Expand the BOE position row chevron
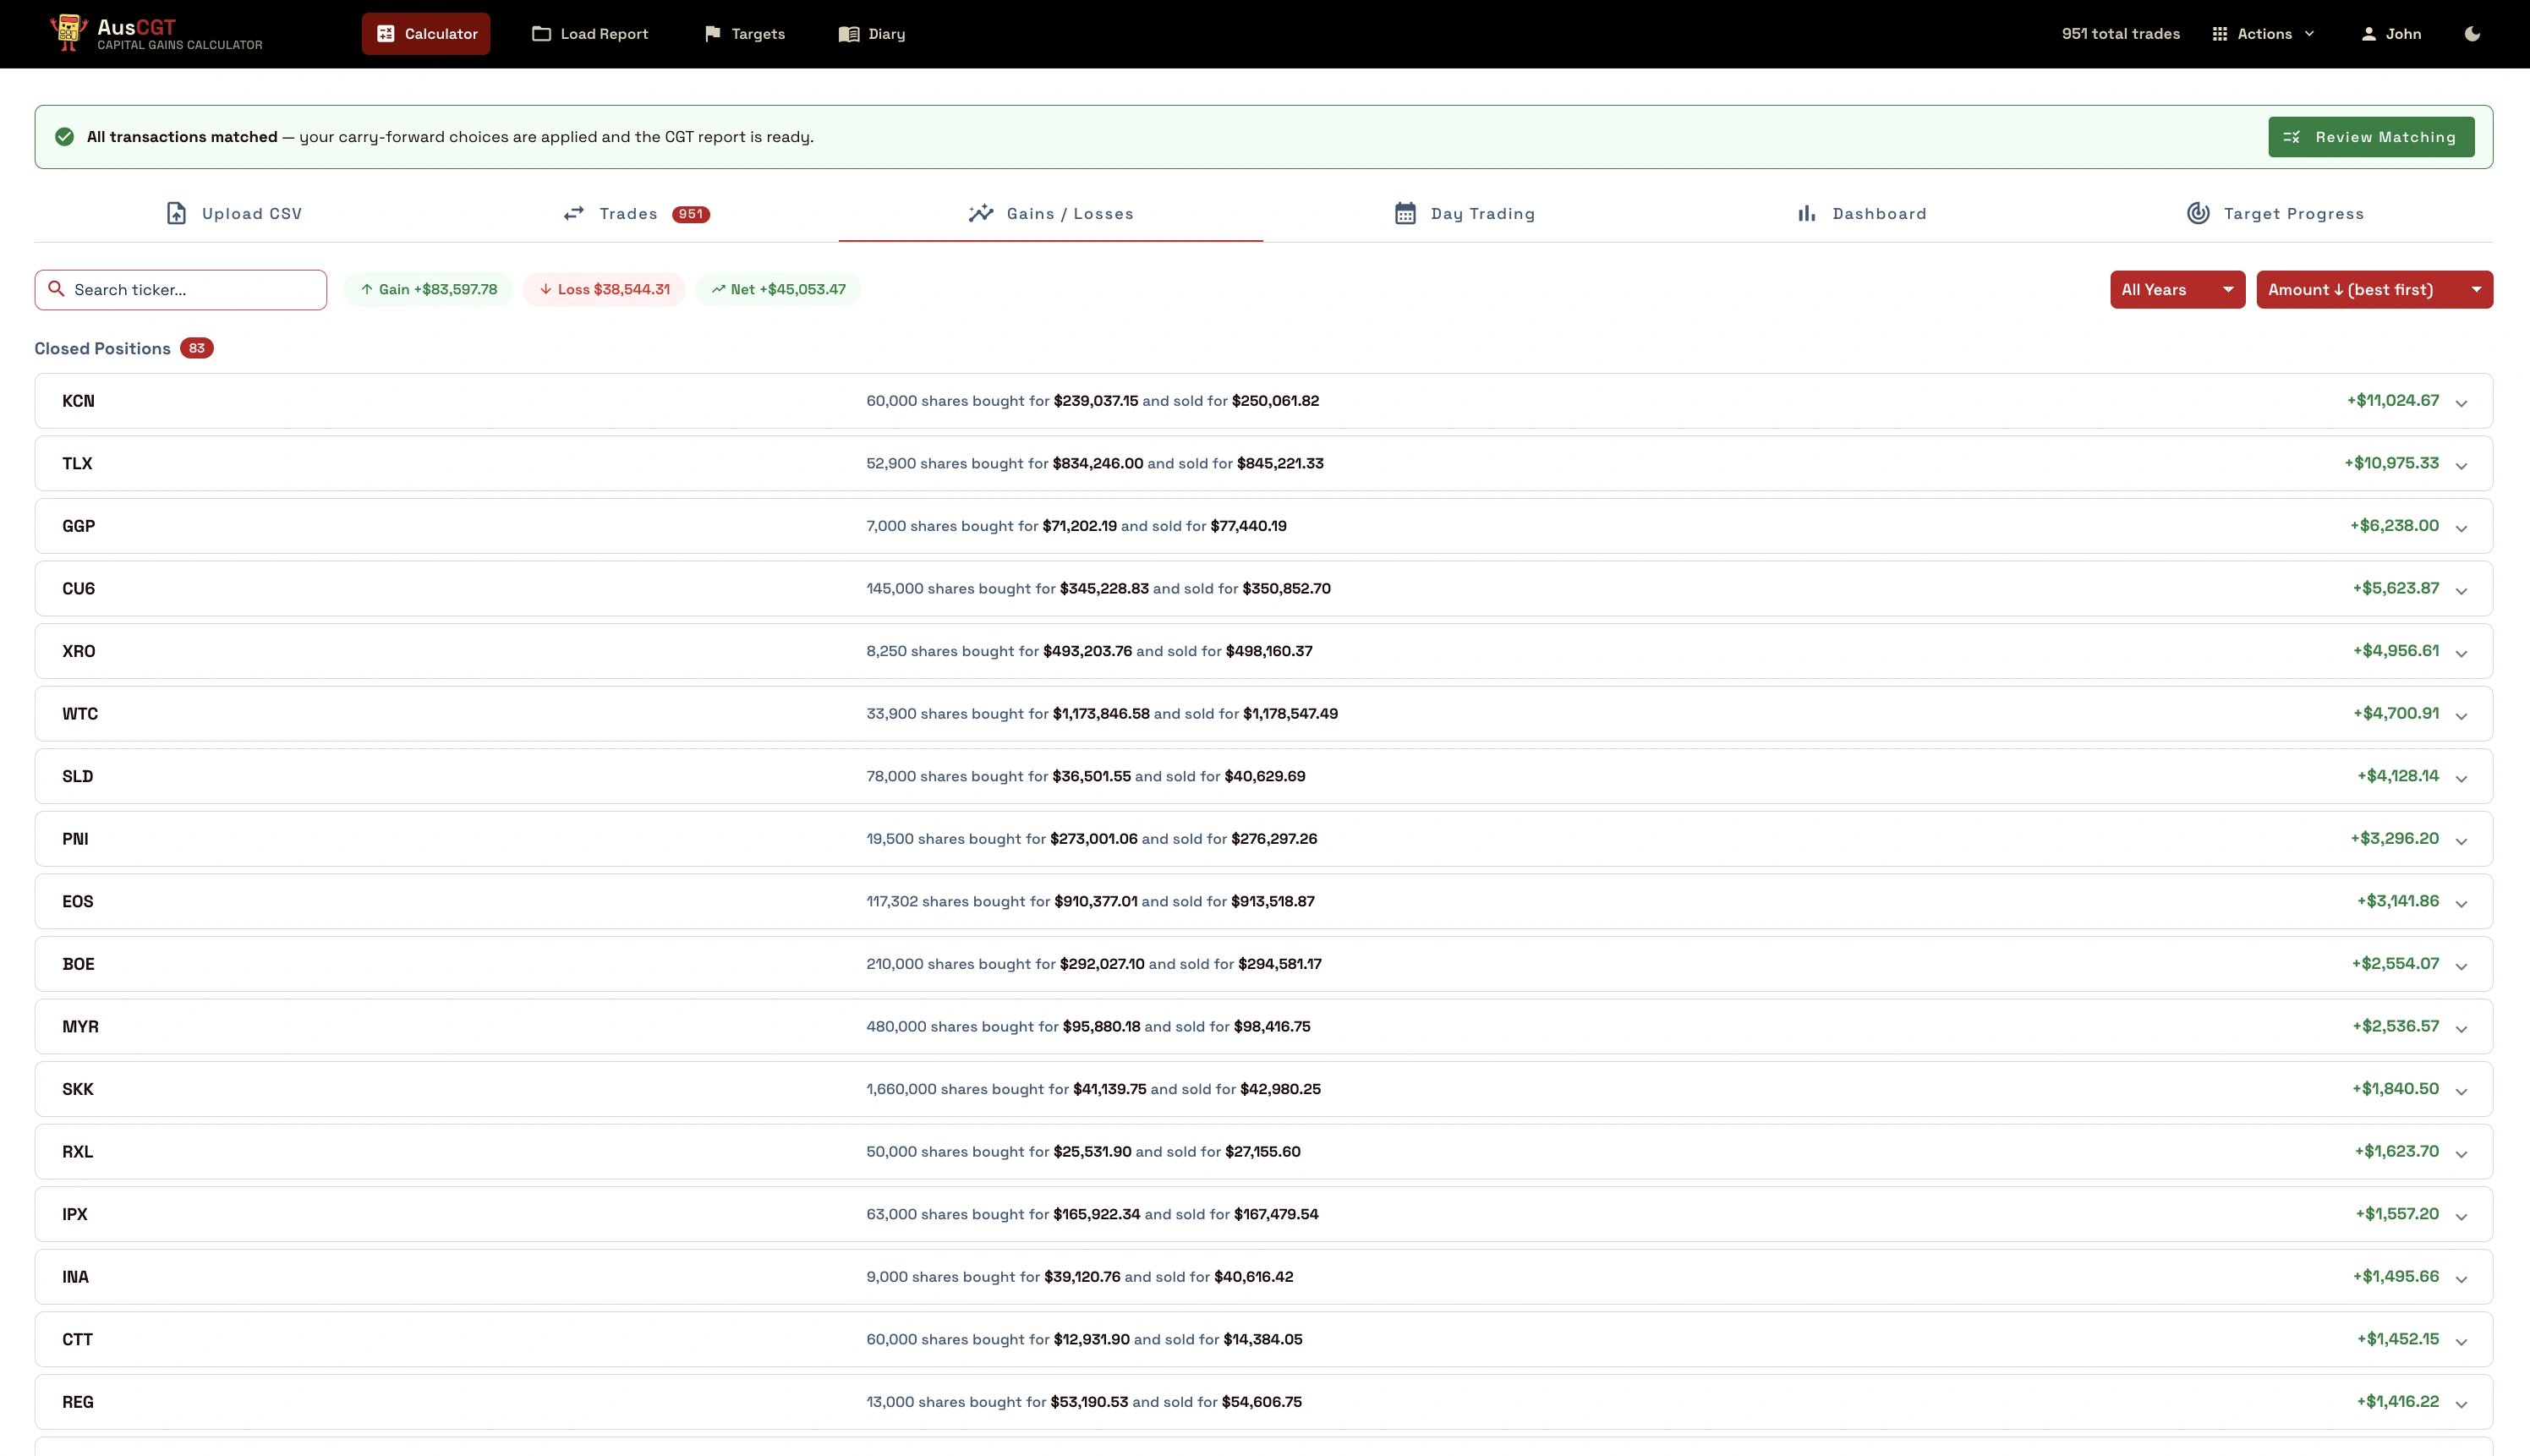Screen dimensions: 2530x1456 [x=2461, y=966]
